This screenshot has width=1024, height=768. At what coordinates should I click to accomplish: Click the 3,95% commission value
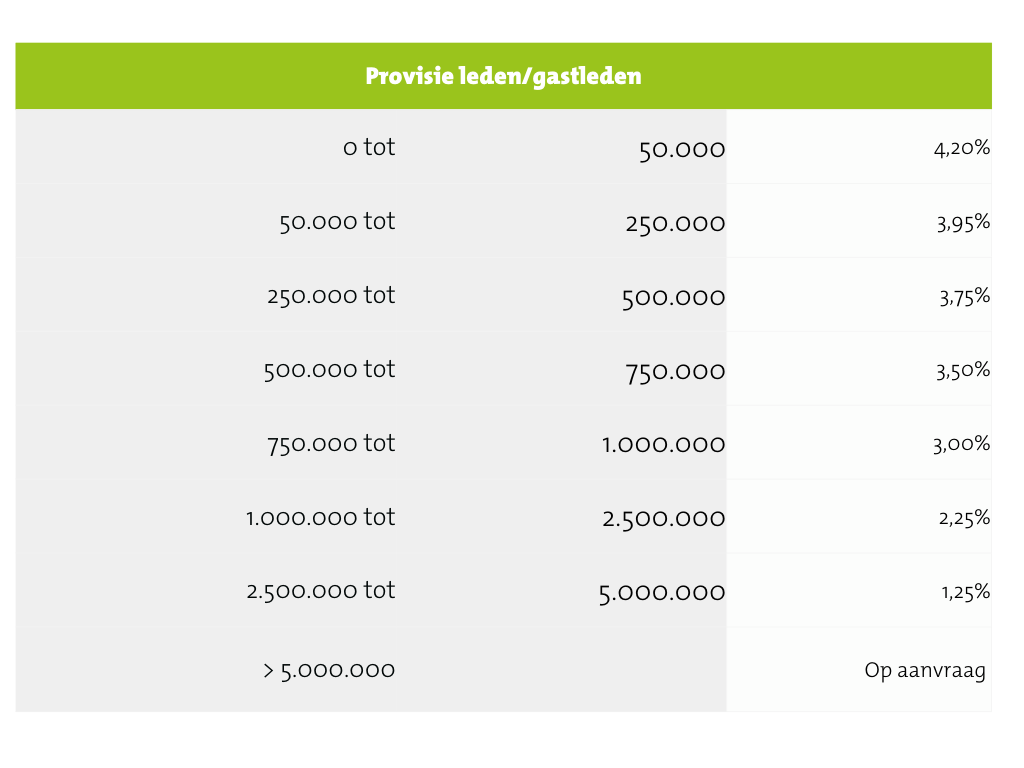[963, 223]
